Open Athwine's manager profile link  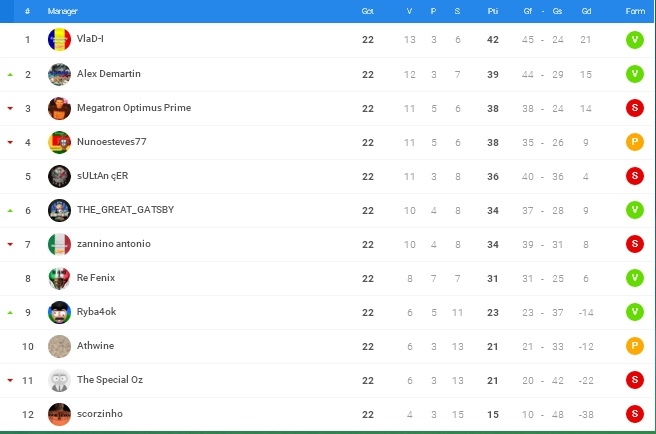click(x=93, y=346)
